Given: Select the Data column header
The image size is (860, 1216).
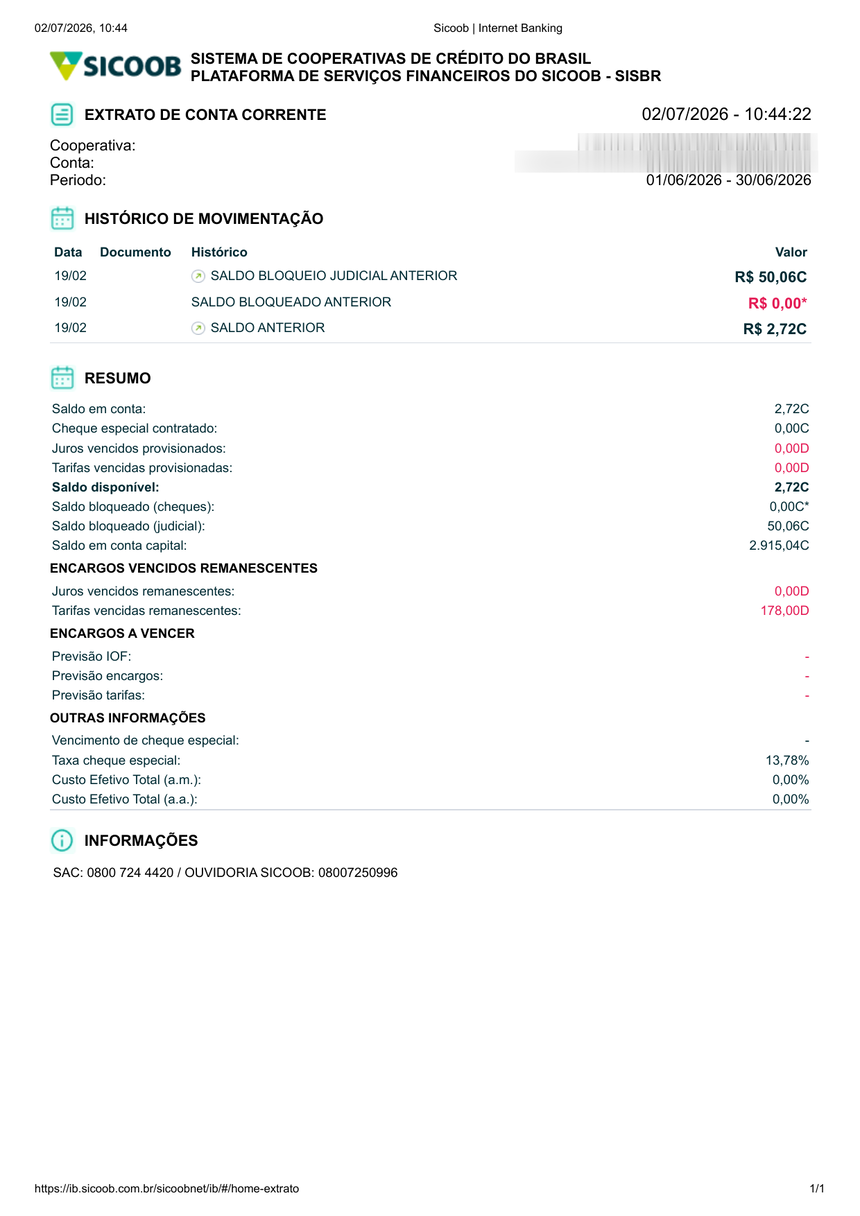Looking at the screenshot, I should pos(68,252).
